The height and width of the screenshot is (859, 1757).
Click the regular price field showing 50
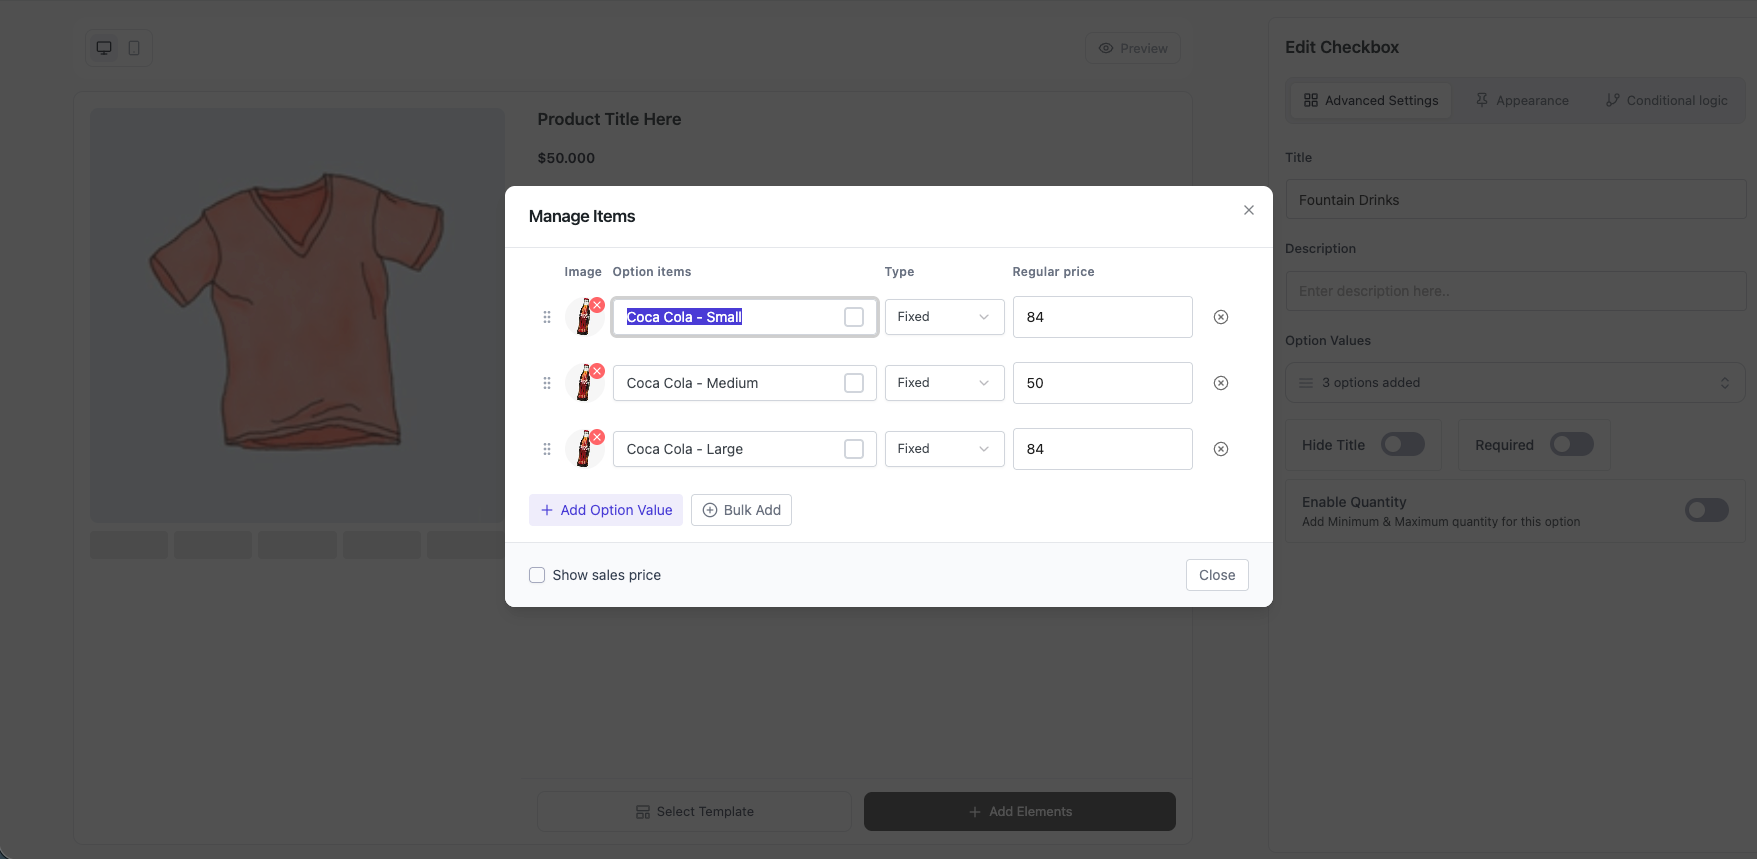pyautogui.click(x=1102, y=383)
